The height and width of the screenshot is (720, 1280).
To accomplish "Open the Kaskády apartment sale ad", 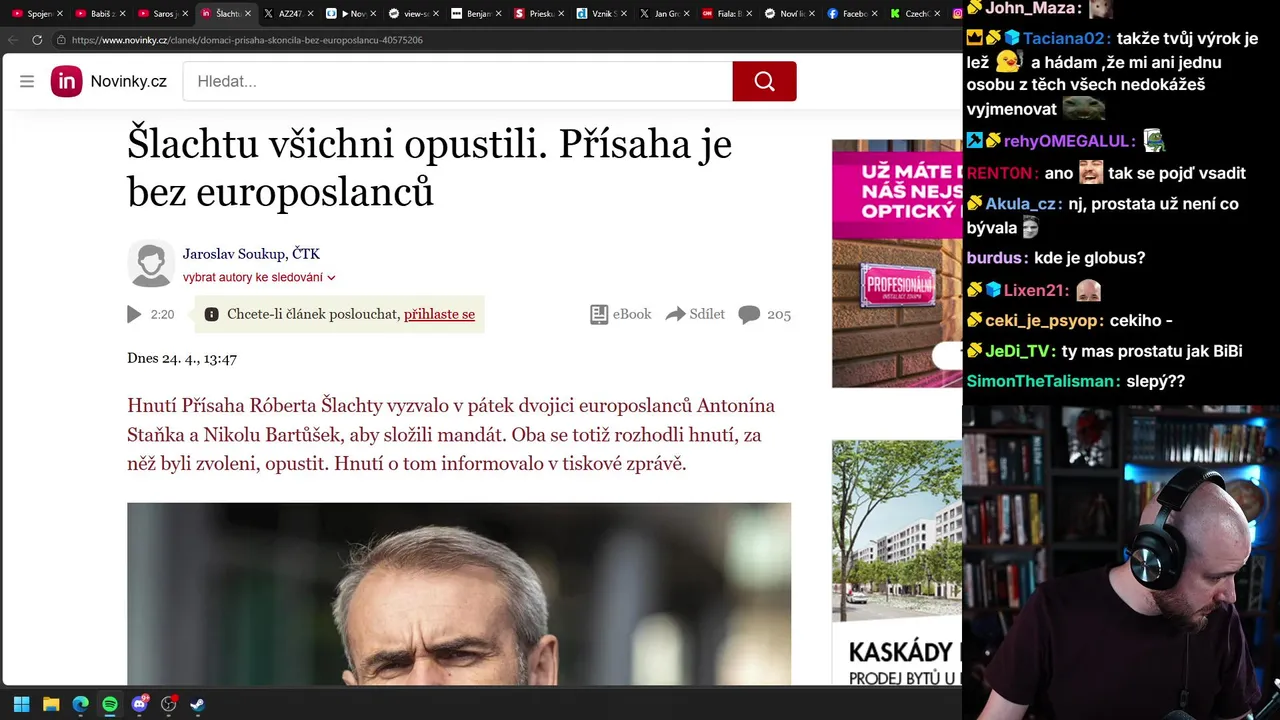I will point(897,563).
